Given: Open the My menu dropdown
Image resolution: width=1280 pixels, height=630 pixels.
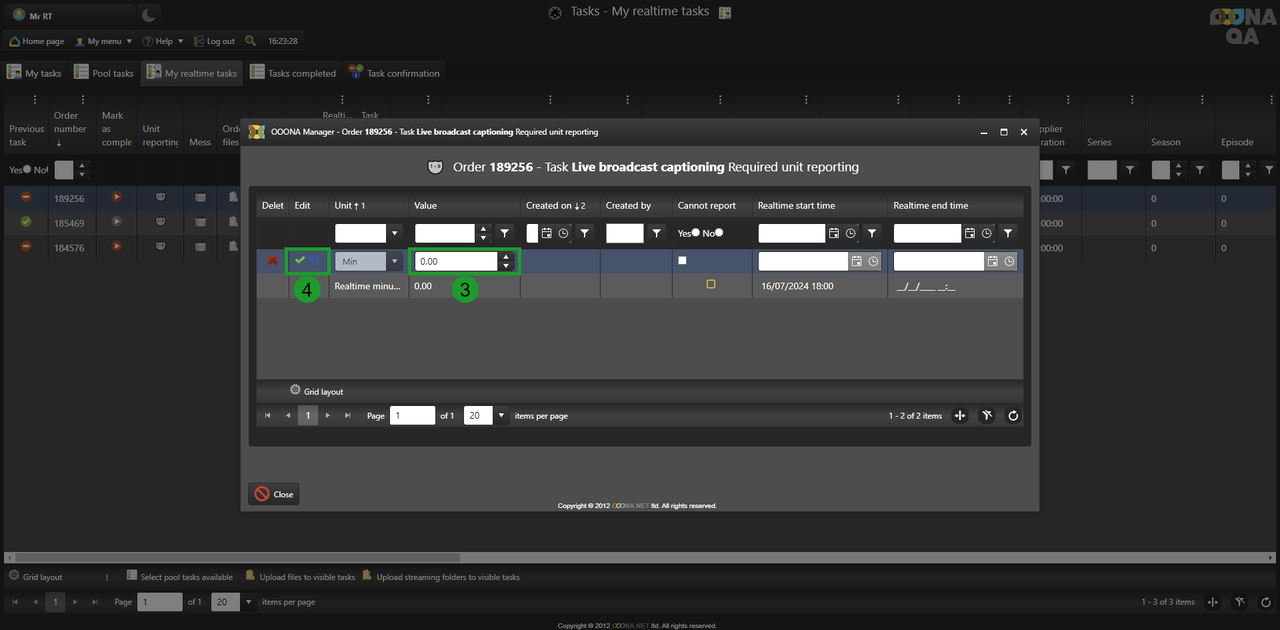Looking at the screenshot, I should pyautogui.click(x=104, y=41).
